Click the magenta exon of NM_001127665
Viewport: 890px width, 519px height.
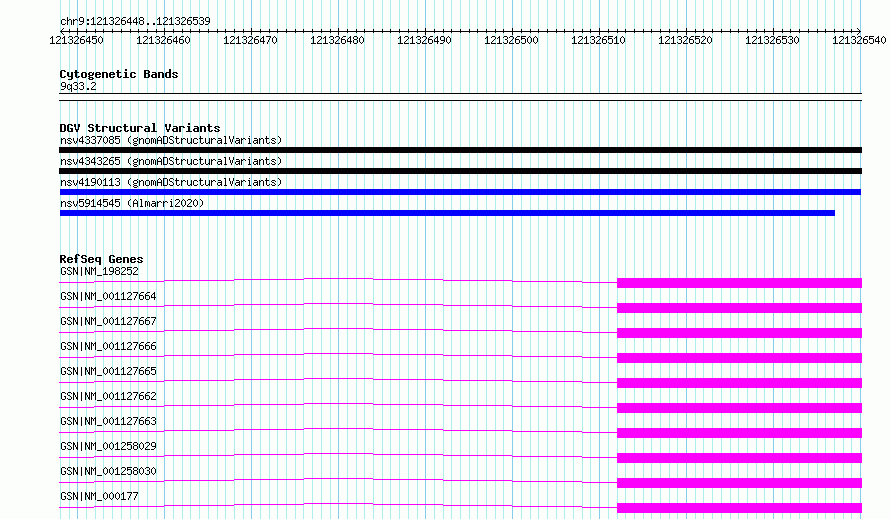click(740, 383)
